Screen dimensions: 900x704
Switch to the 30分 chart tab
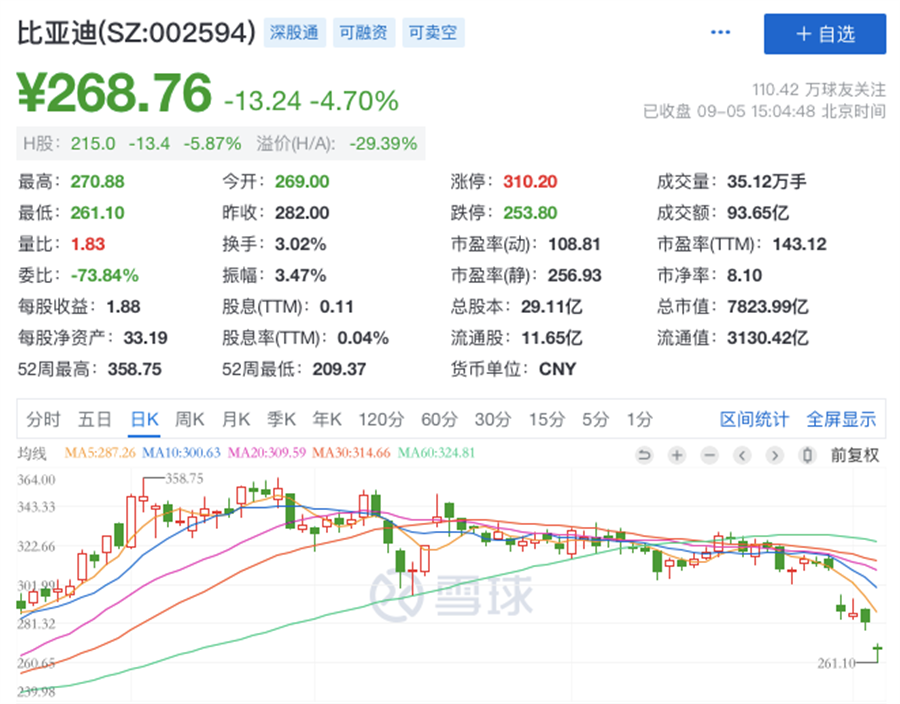492,419
